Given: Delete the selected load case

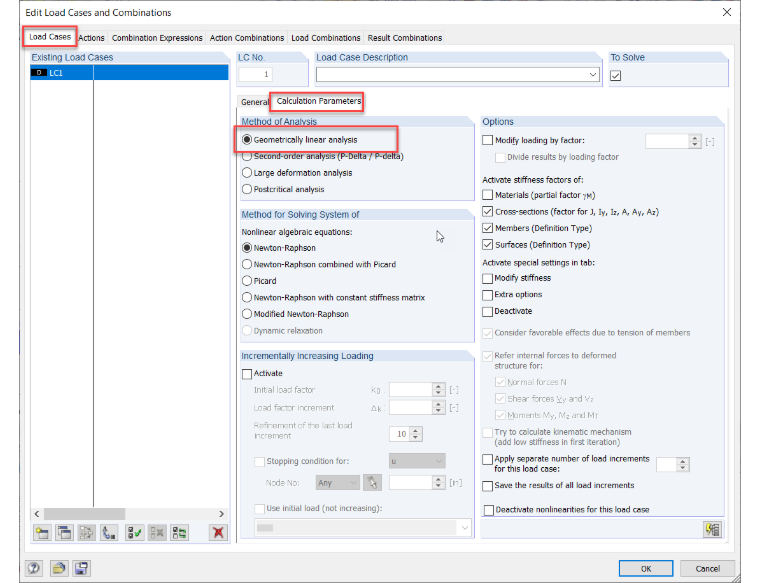Looking at the screenshot, I should 218,533.
